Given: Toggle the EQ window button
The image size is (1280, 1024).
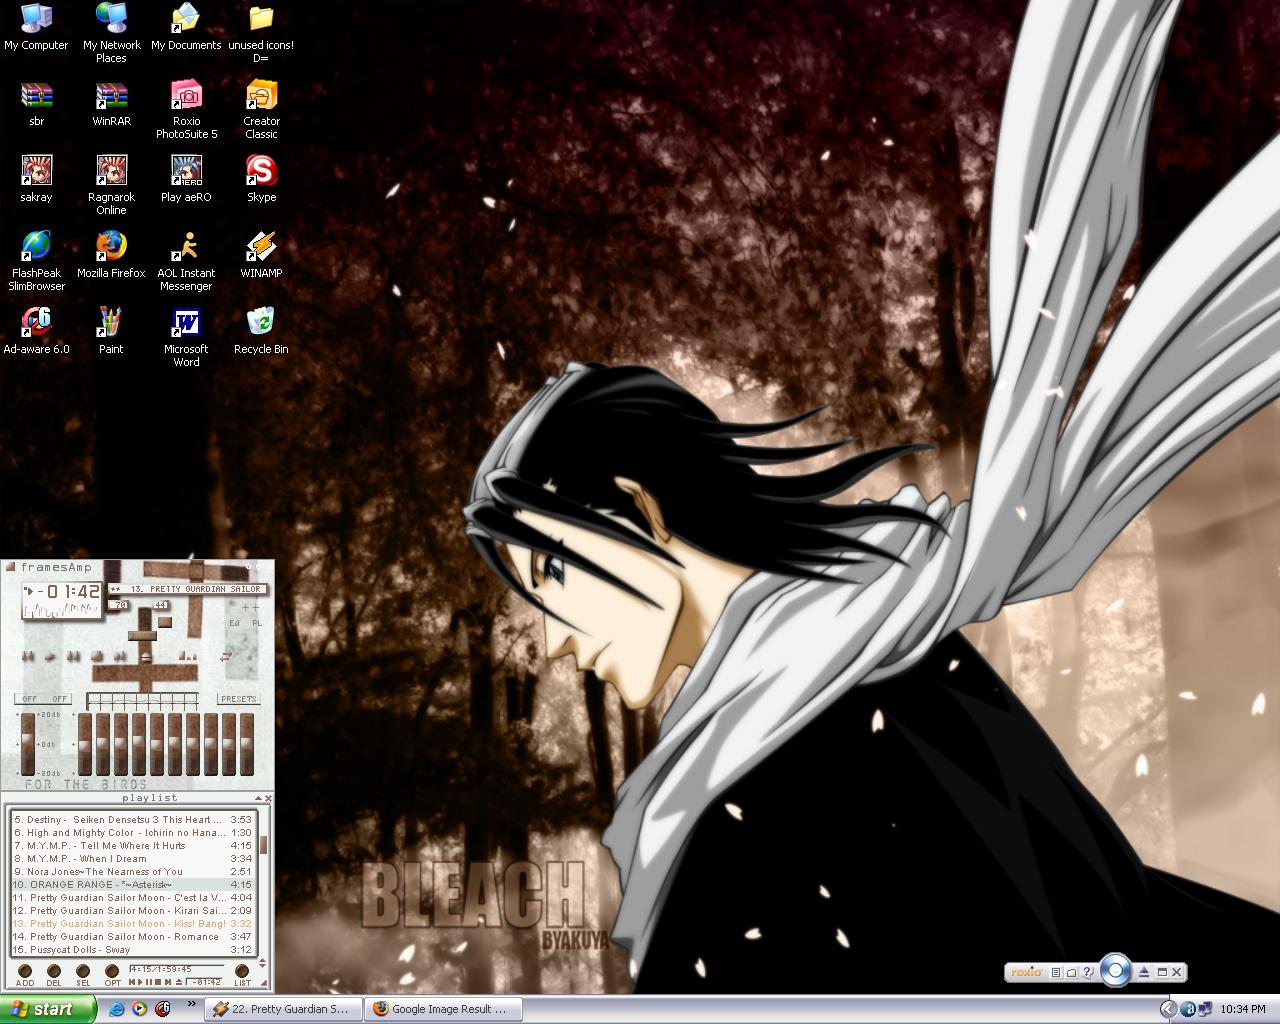Looking at the screenshot, I should coord(234,623).
